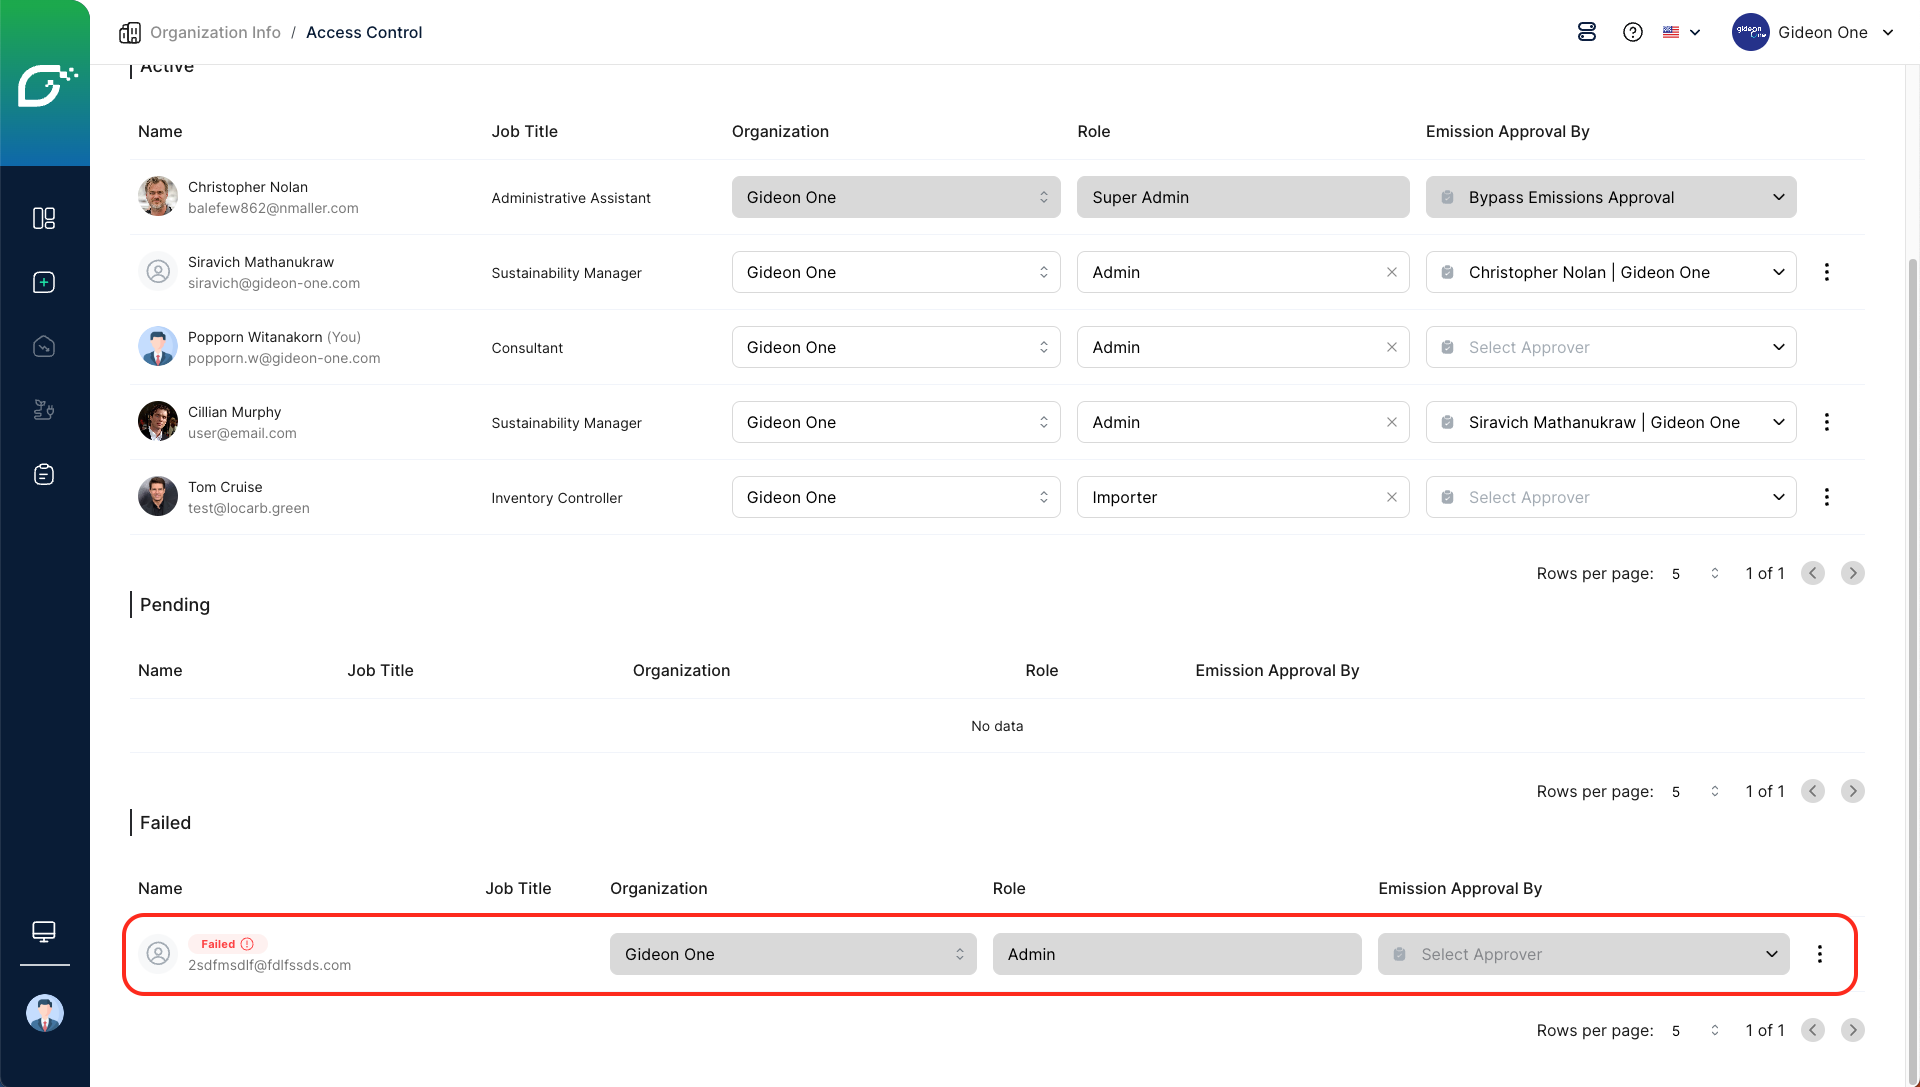
Task: Click next page arrow in the Active table
Action: [1852, 573]
